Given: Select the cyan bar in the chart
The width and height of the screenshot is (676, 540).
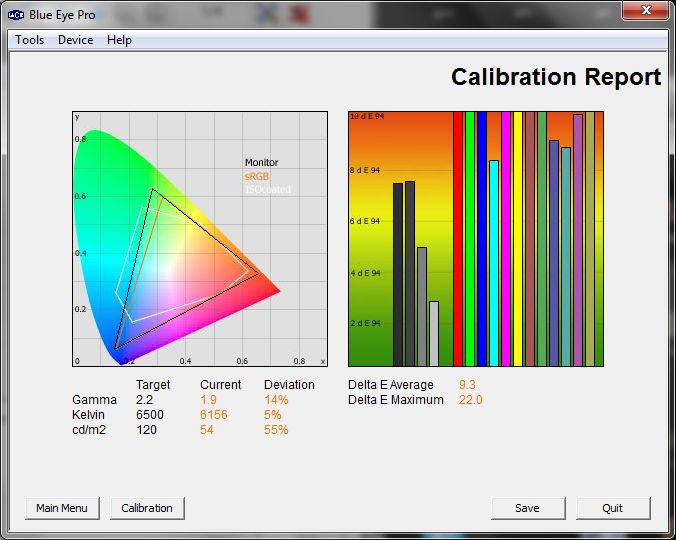Looking at the screenshot, I should click(494, 262).
